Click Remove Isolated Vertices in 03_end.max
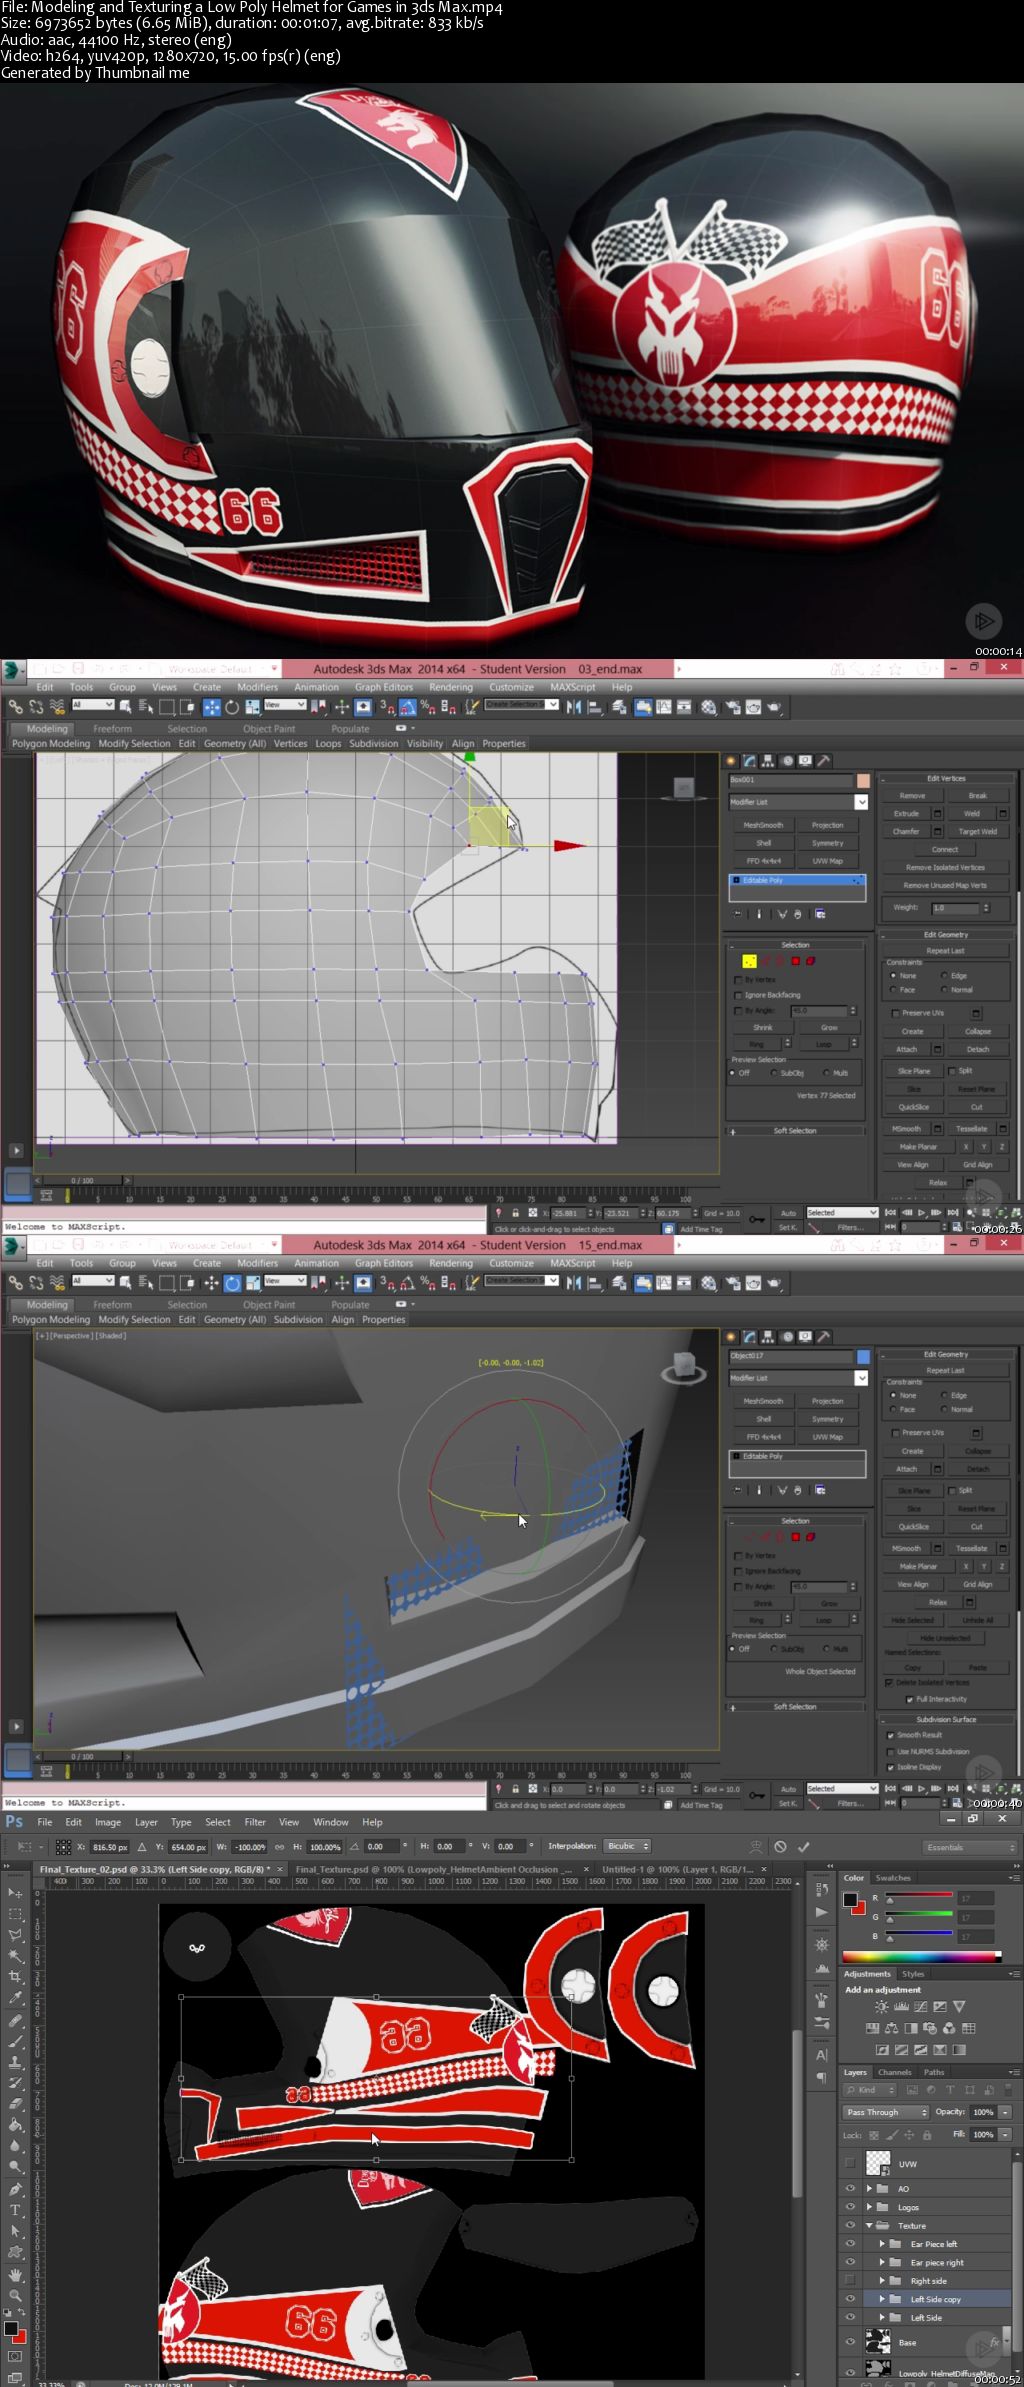1024x2387 pixels. pos(945,868)
